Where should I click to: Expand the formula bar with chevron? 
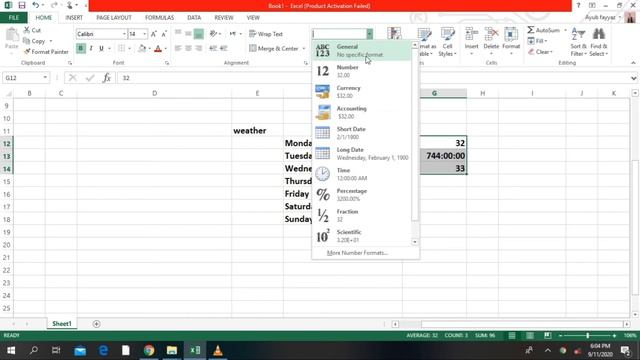[633, 78]
